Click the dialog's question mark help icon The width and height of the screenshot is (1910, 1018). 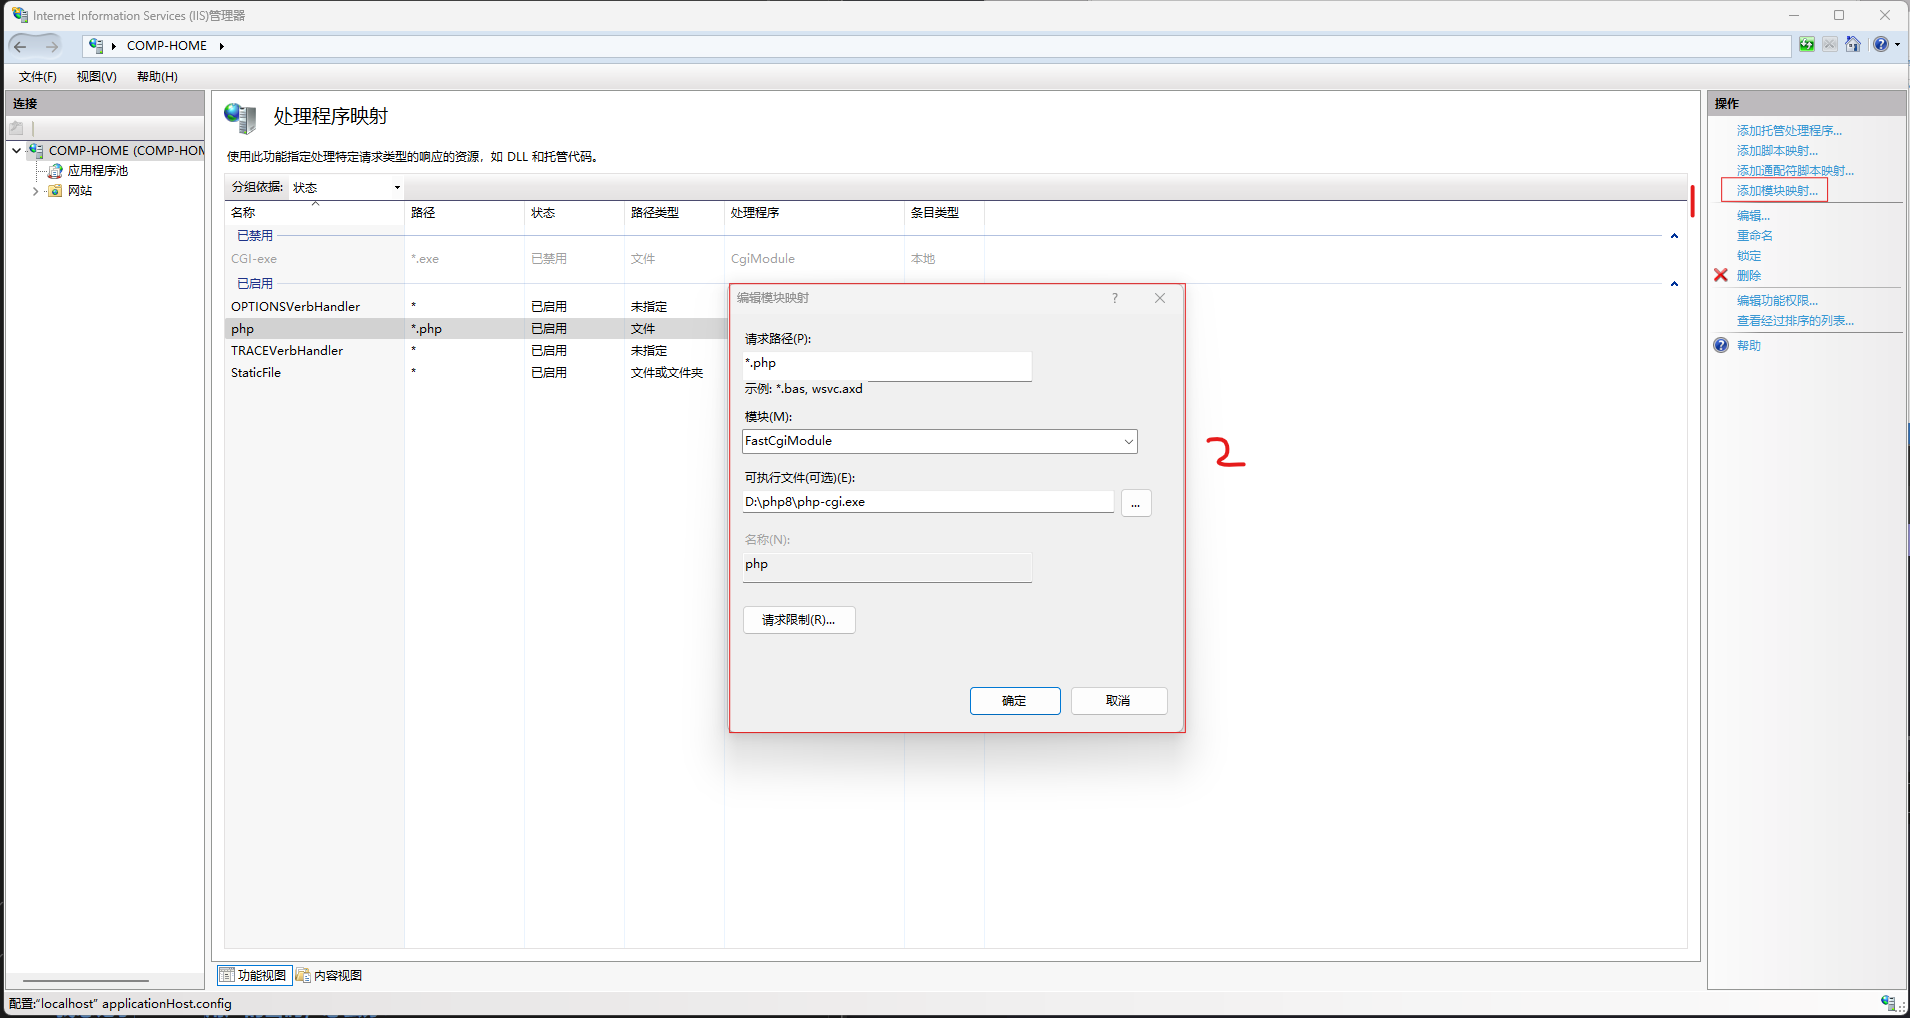click(x=1115, y=298)
